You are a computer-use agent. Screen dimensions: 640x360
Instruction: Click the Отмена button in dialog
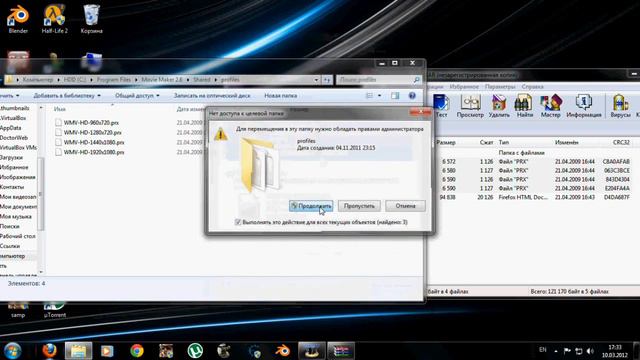click(x=405, y=206)
